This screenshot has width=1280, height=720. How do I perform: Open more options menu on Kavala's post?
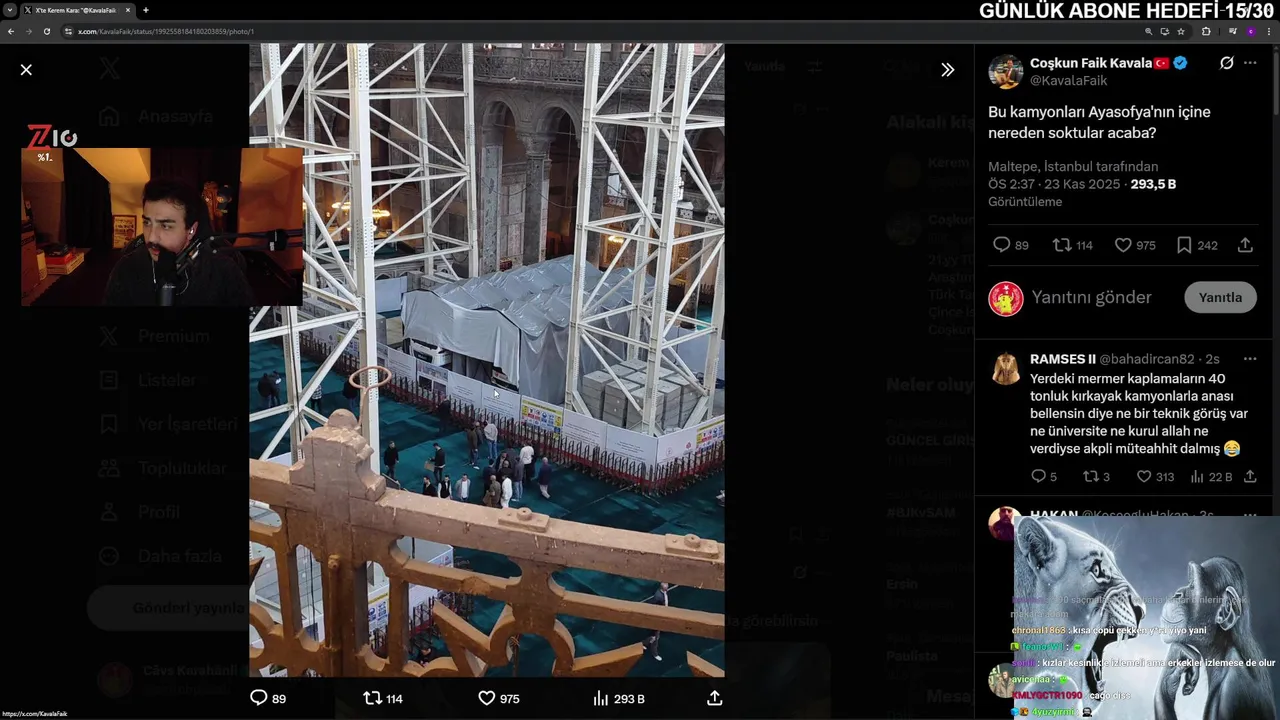point(1250,63)
